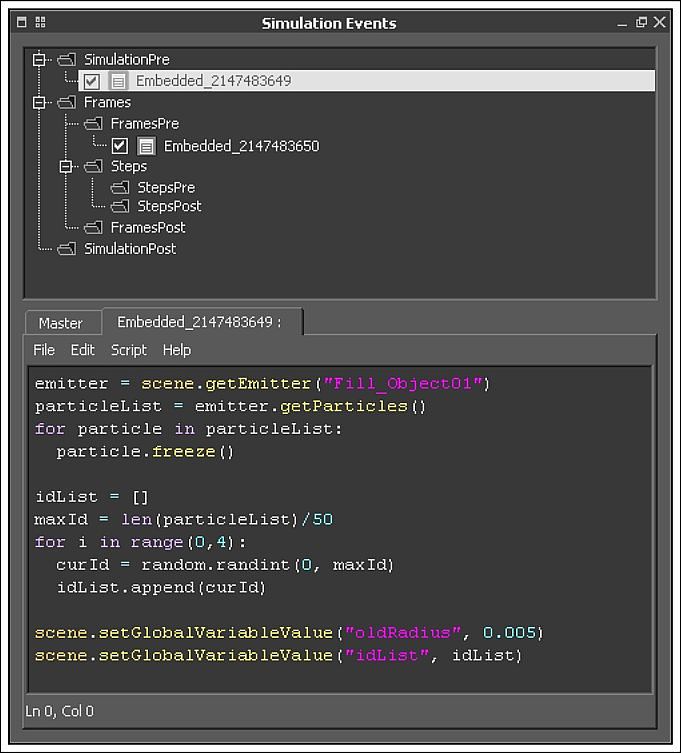
Task: Click the SimulationPost folder icon
Action: click(67, 249)
